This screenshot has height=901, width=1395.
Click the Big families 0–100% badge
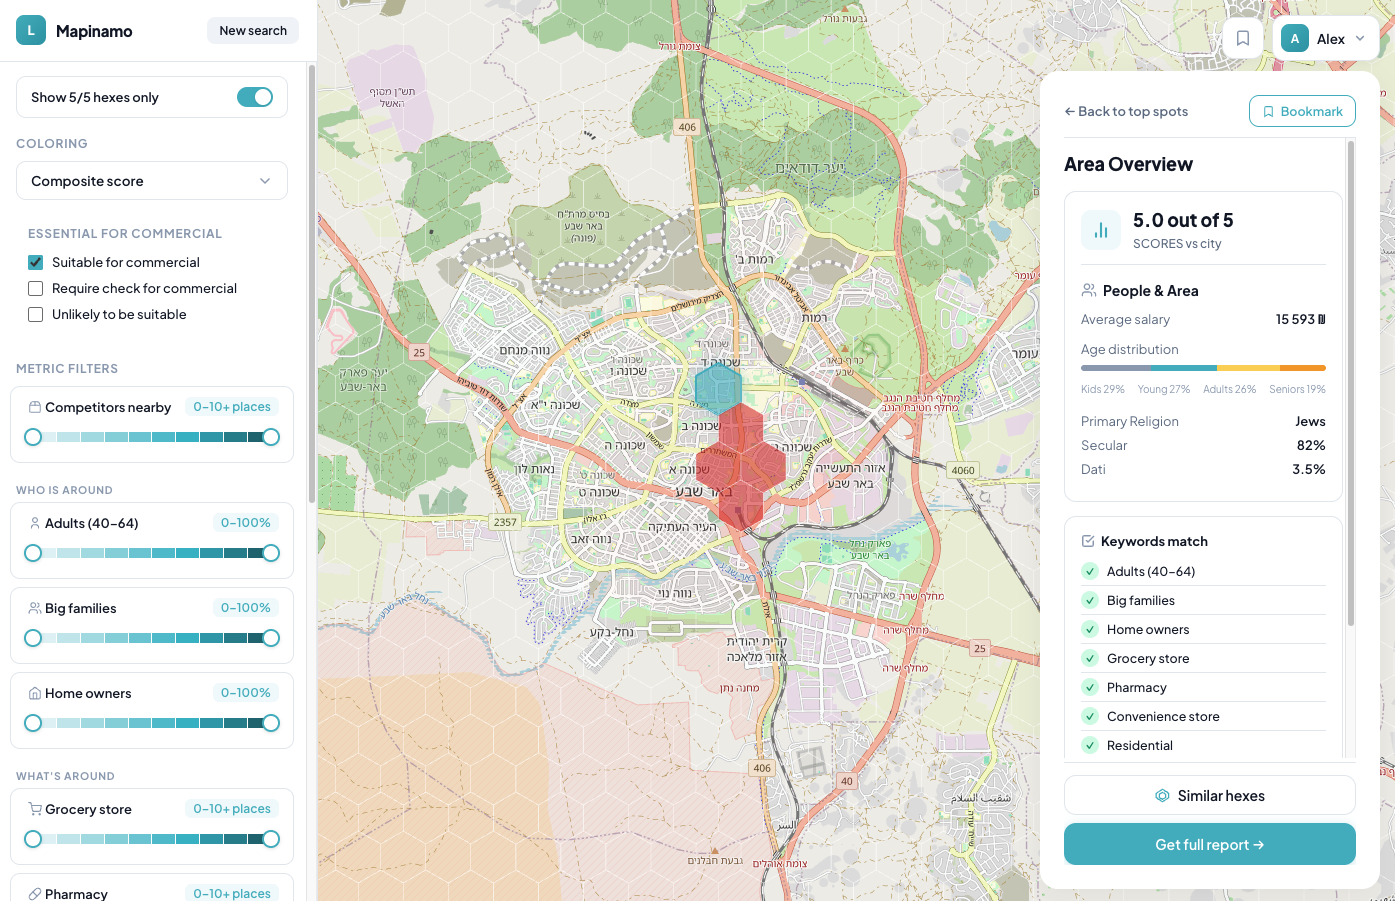(246, 608)
